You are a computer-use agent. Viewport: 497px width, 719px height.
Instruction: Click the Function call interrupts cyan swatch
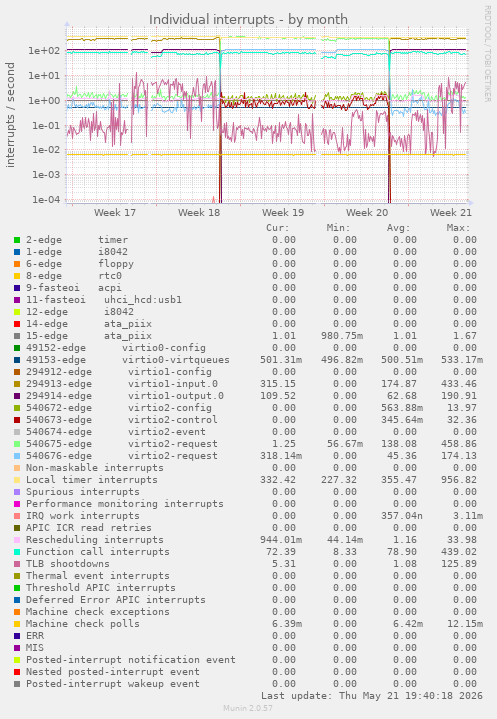[x=17, y=552]
